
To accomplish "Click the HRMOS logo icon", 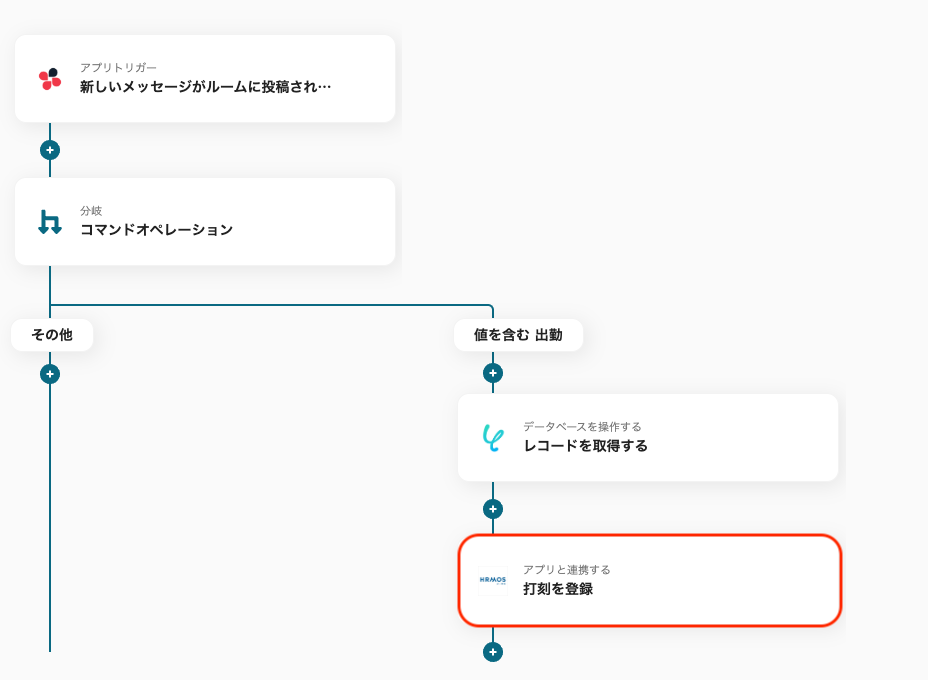I will [493, 580].
